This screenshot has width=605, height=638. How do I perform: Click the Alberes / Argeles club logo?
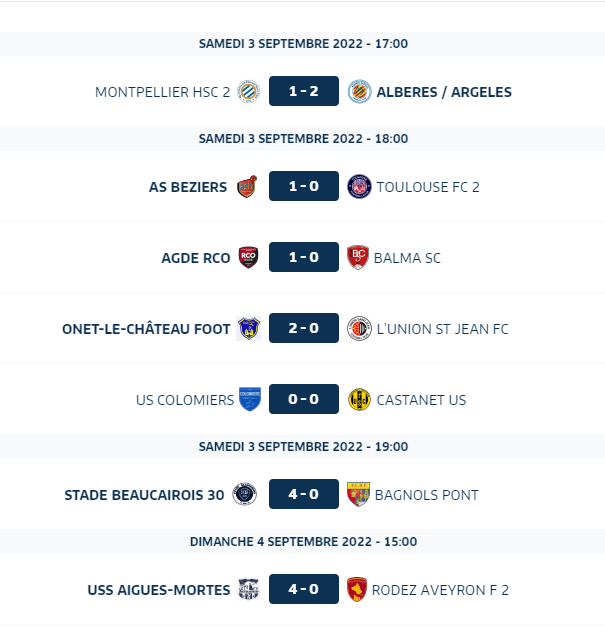coord(359,91)
